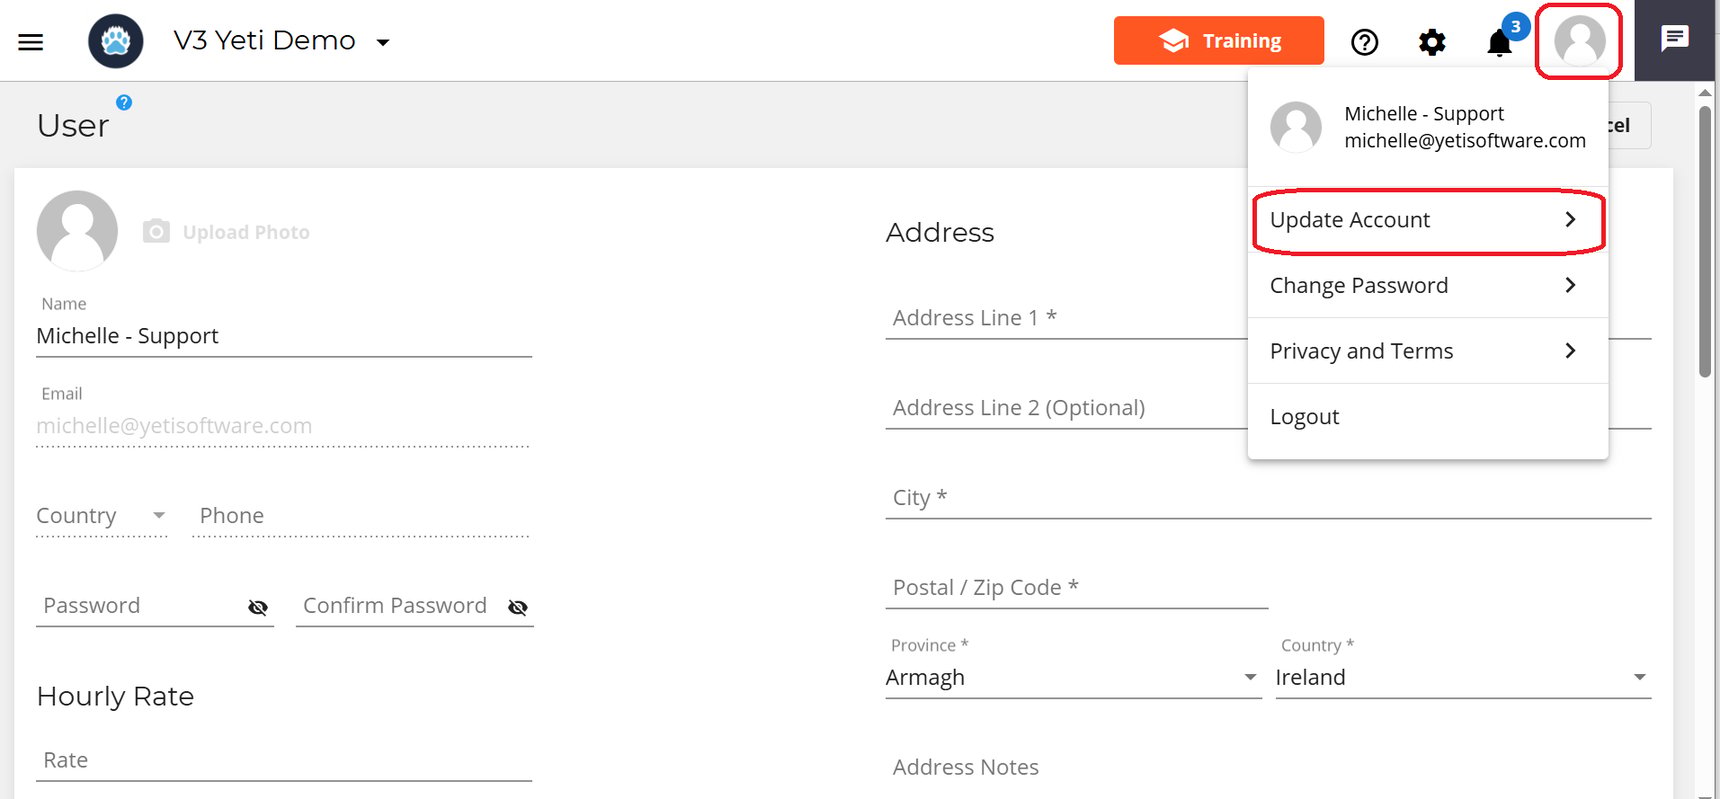Viewport: 1720px width, 799px height.
Task: Open the chat message panel icon
Action: [1675, 38]
